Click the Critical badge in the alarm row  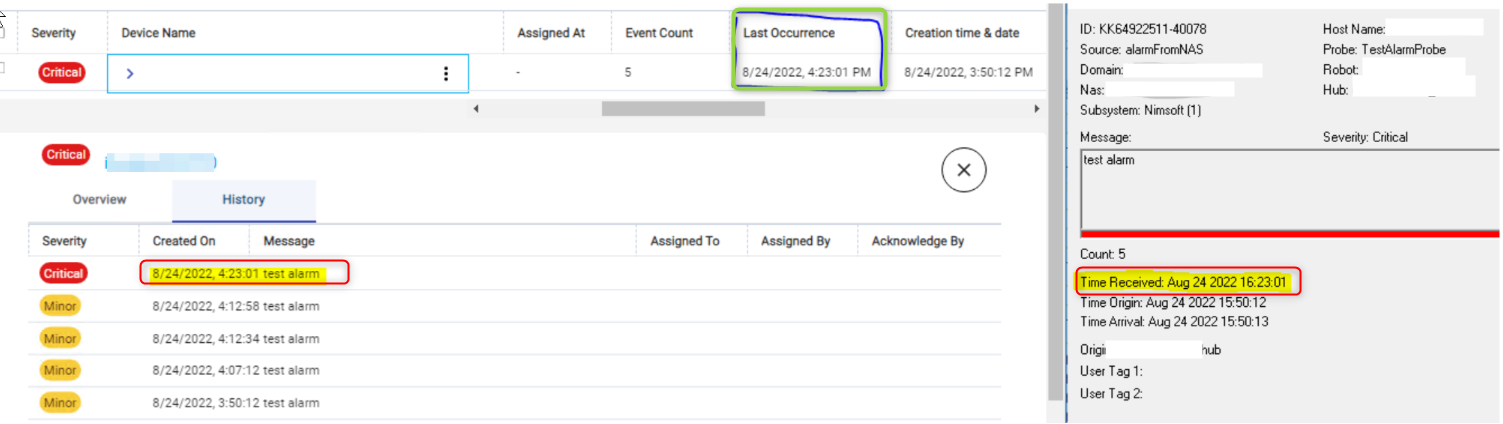pyautogui.click(x=61, y=72)
